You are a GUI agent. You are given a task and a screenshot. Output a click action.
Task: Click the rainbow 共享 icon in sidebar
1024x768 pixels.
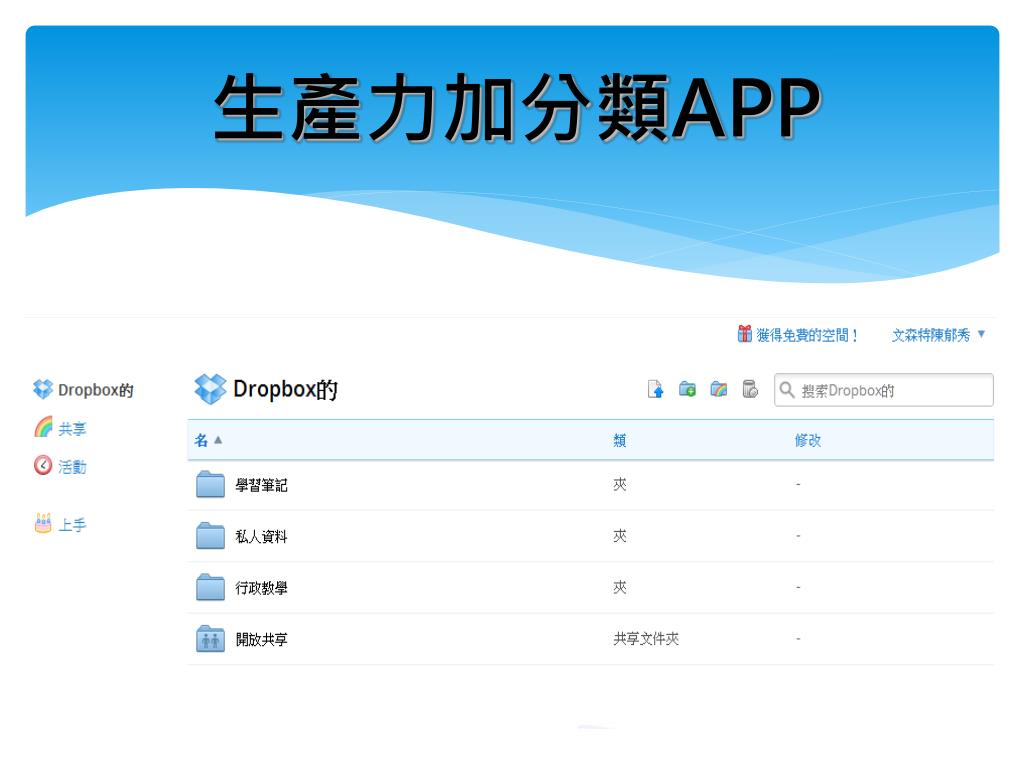[x=43, y=427]
